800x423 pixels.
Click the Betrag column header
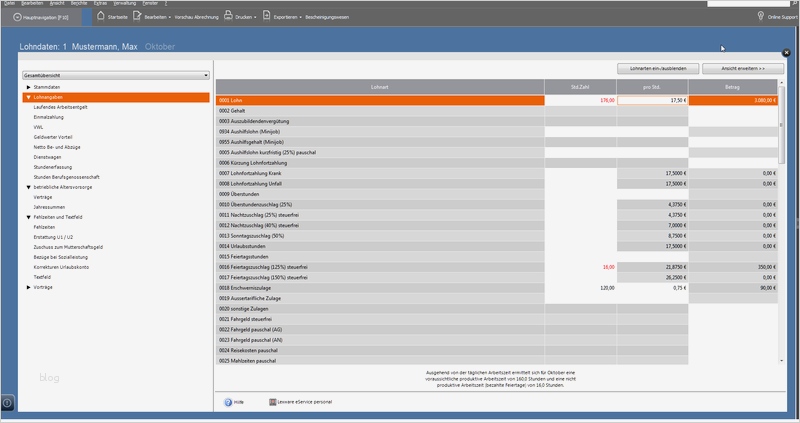(x=733, y=87)
